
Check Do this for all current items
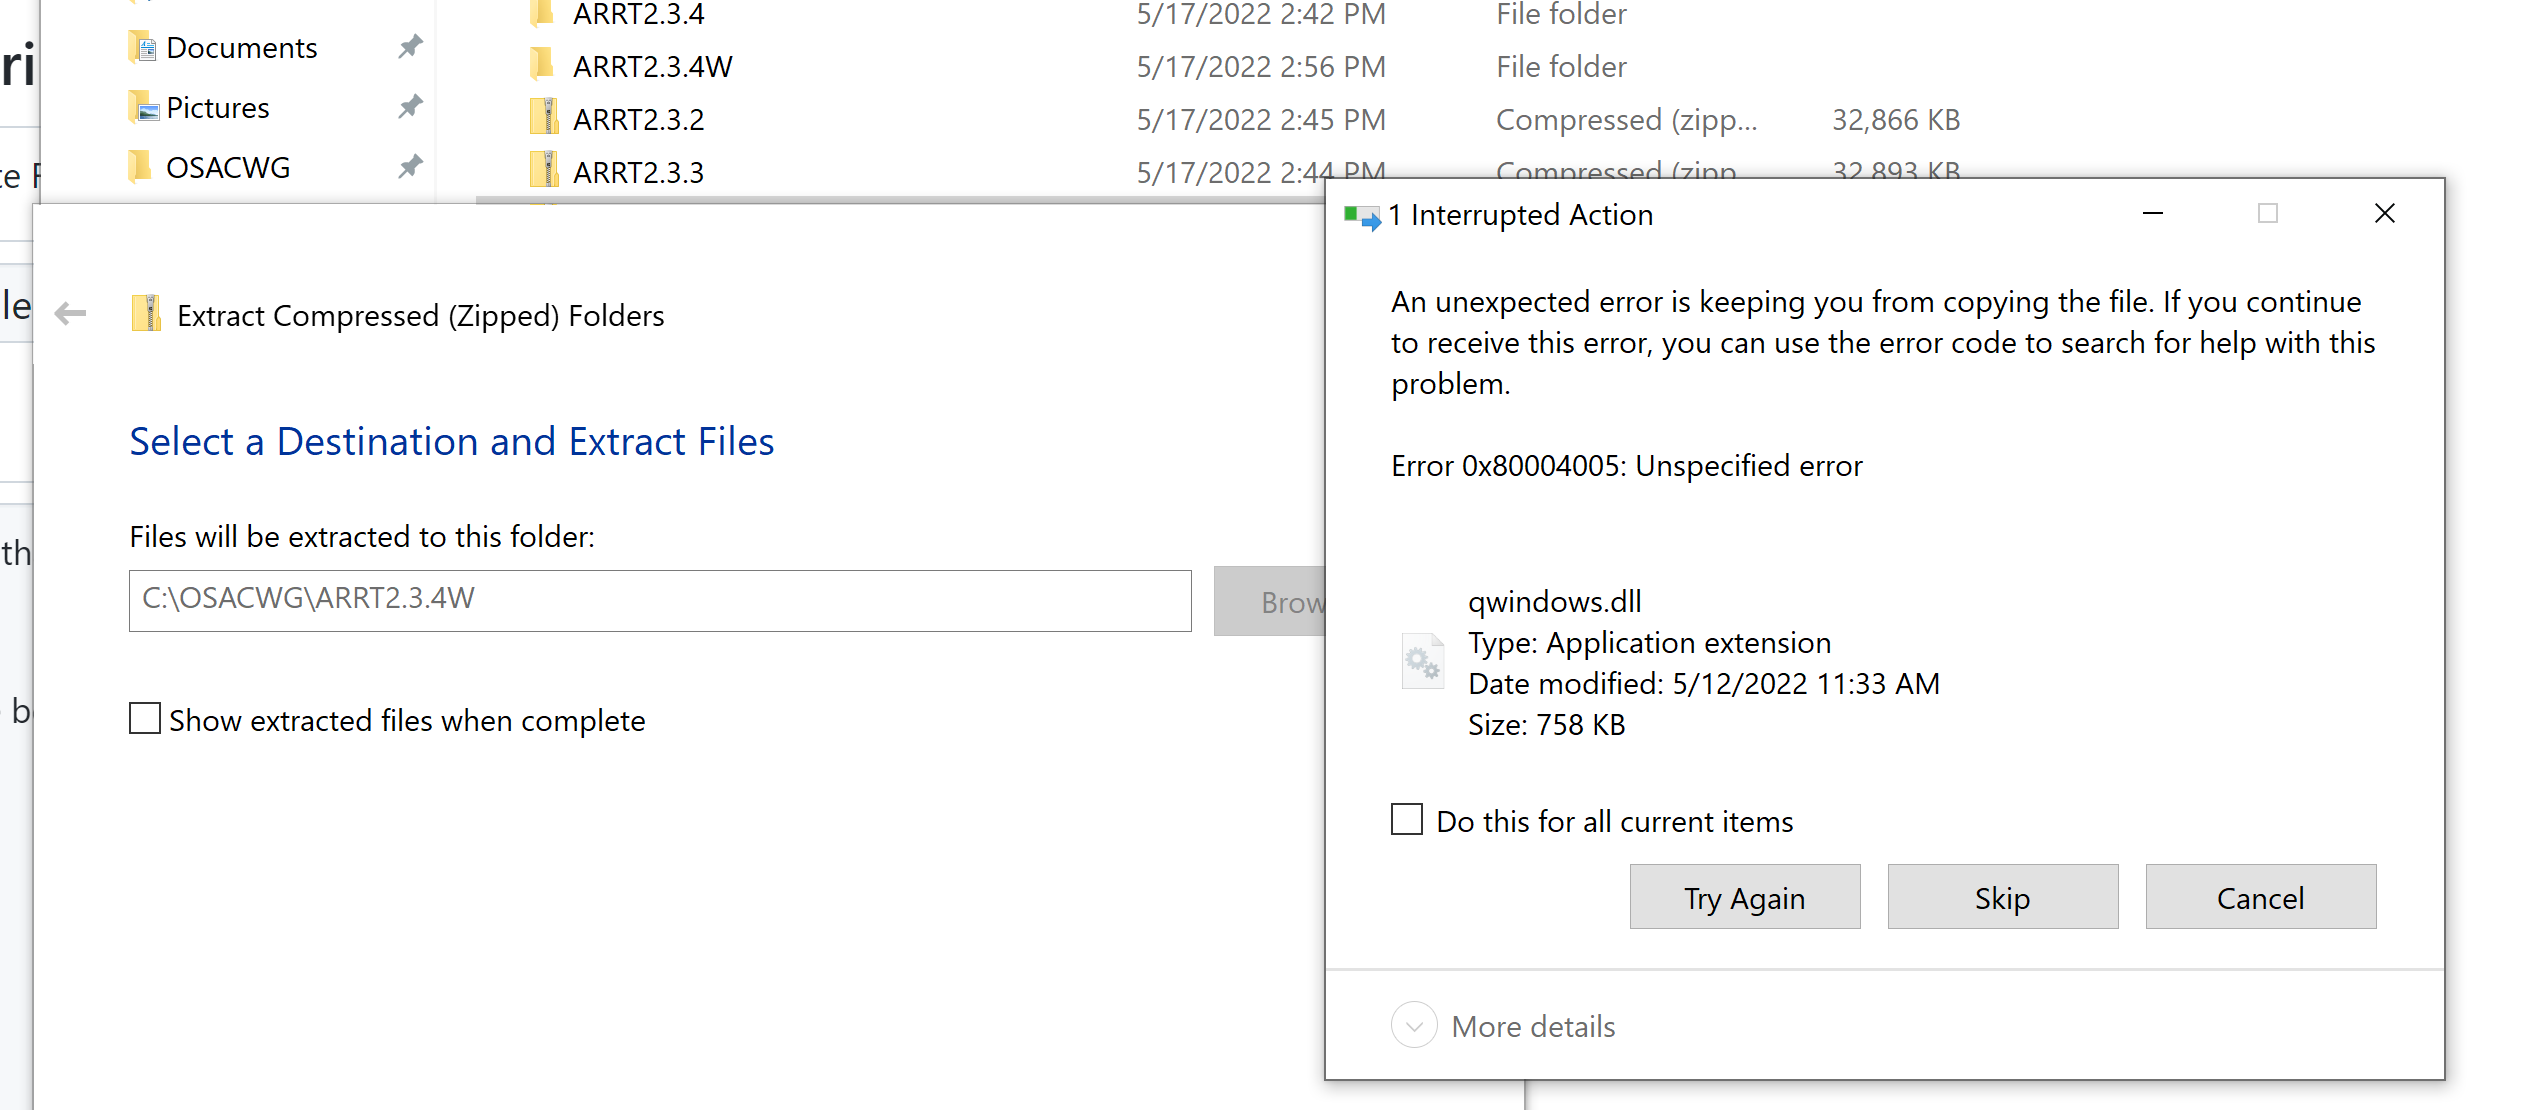1406,819
